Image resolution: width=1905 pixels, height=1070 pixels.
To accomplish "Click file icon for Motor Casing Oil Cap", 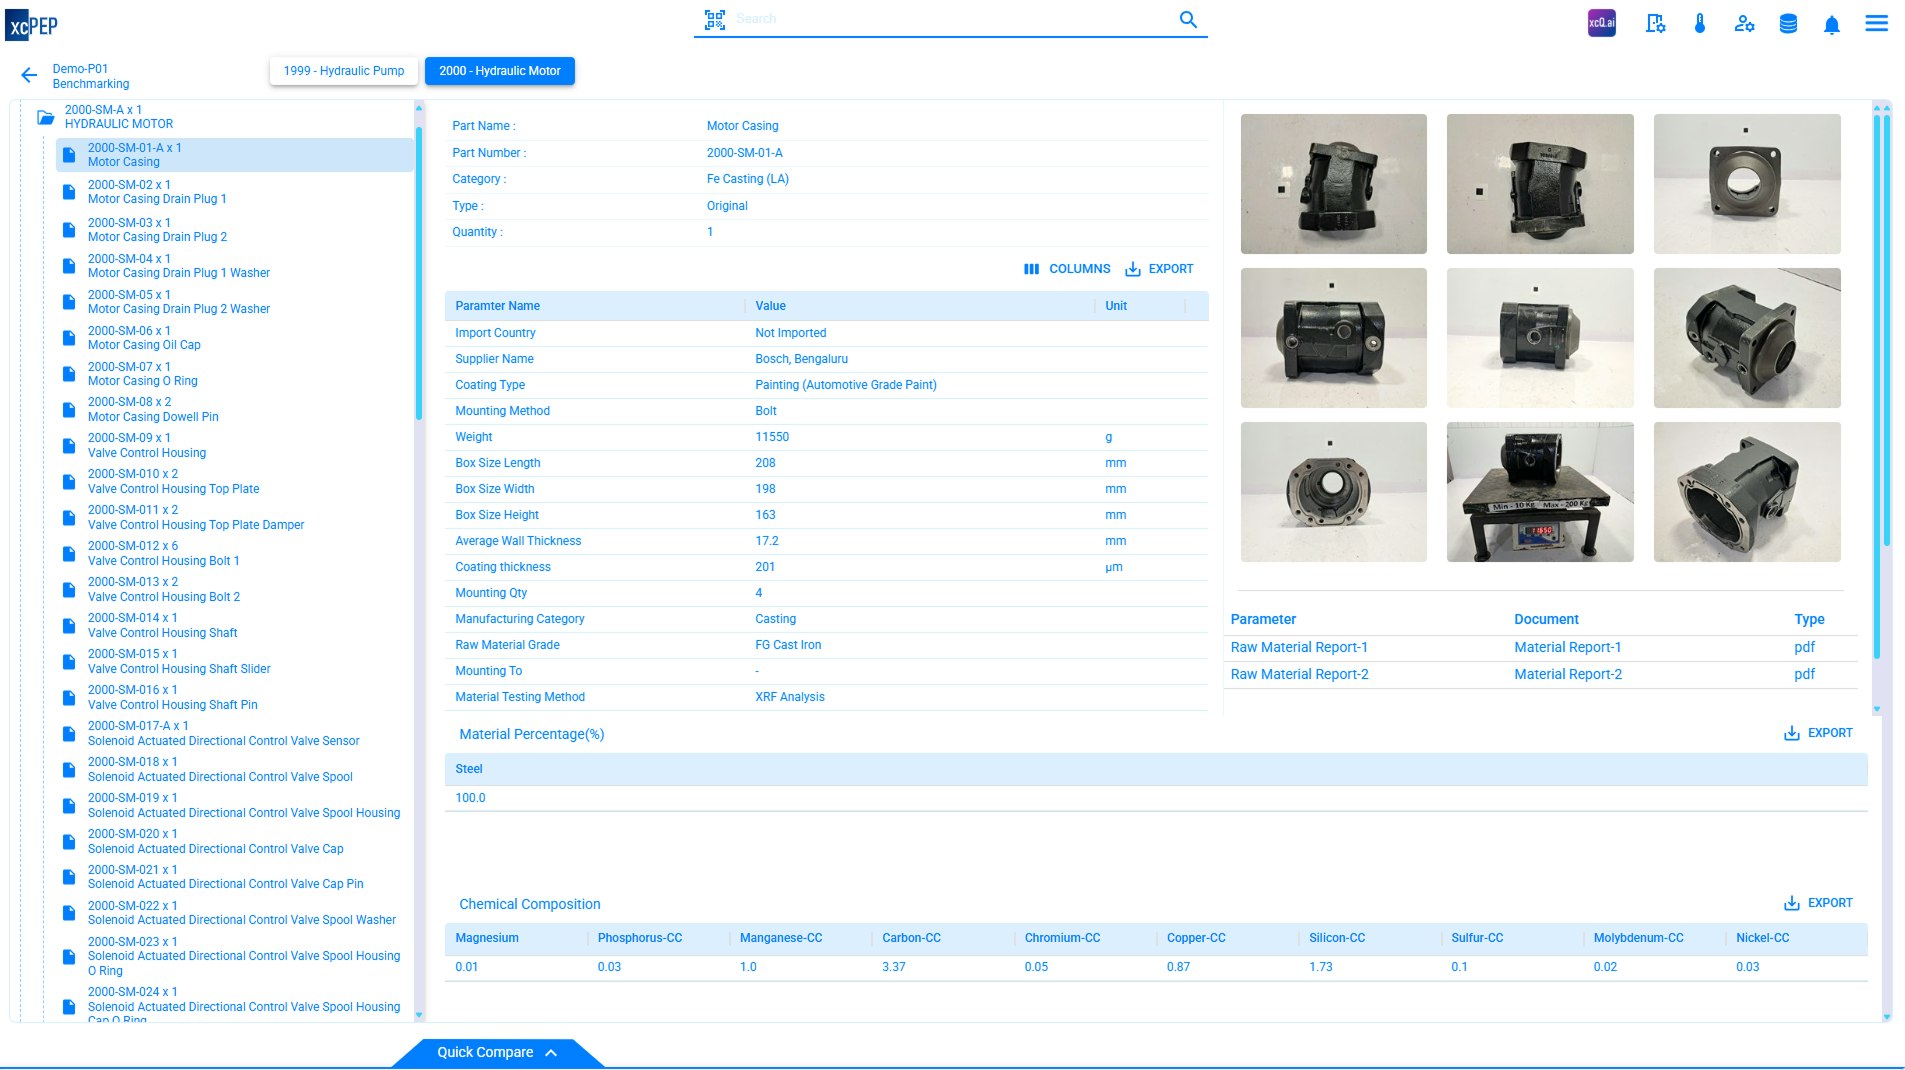I will pos(69,338).
